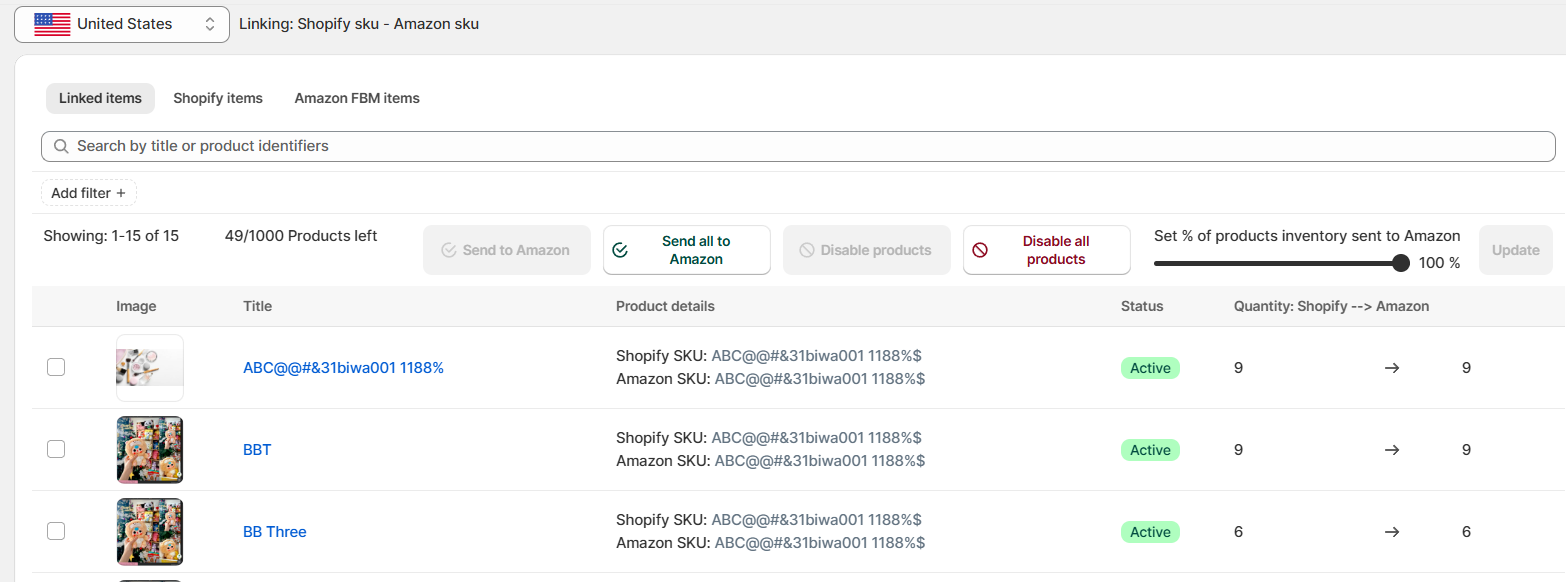
Task: Click the checkmark icon on Send all to Amazon
Action: 620,250
